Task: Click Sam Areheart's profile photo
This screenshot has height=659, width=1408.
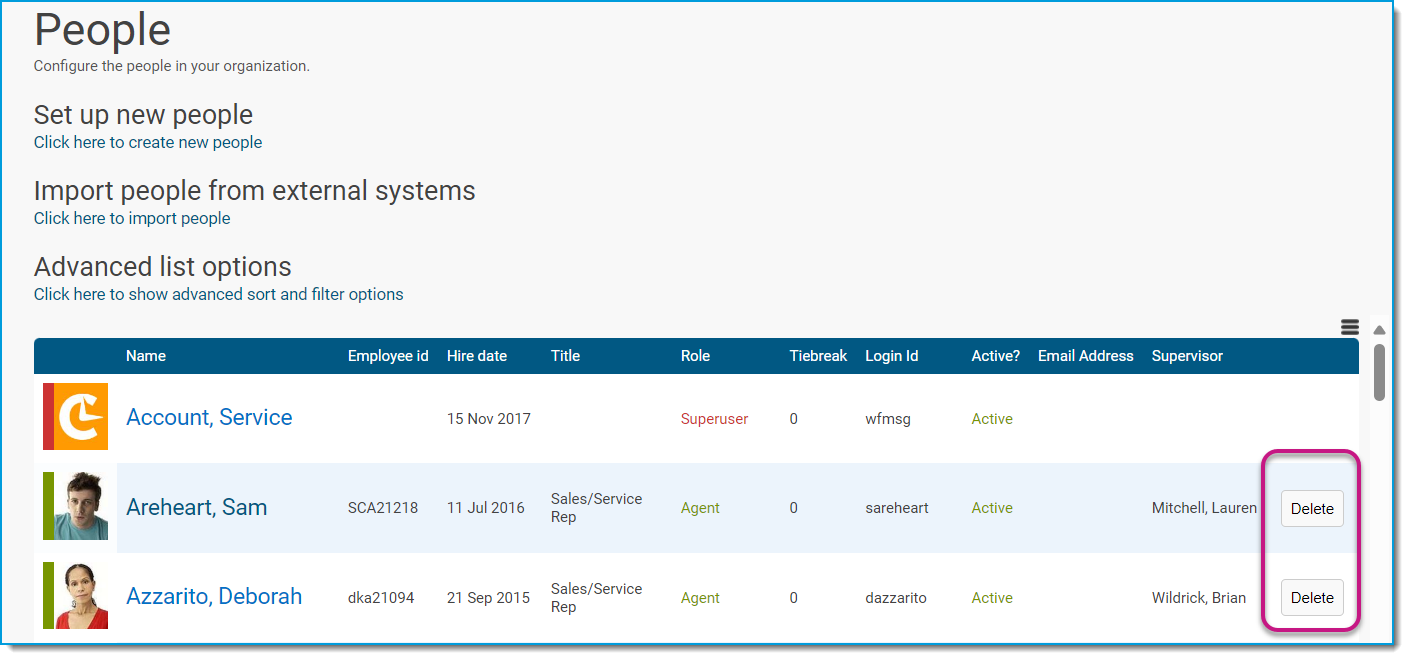Action: [81, 507]
